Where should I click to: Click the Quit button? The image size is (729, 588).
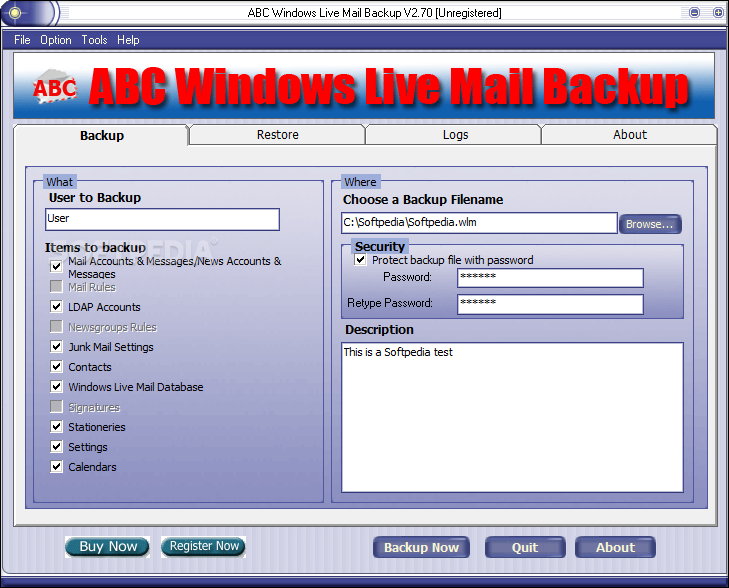525,548
